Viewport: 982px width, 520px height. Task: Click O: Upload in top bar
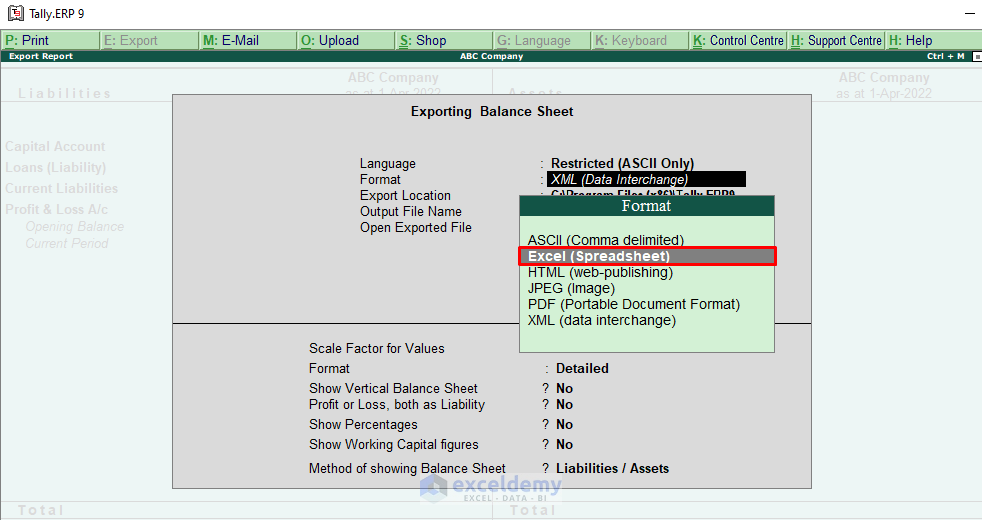(346, 41)
